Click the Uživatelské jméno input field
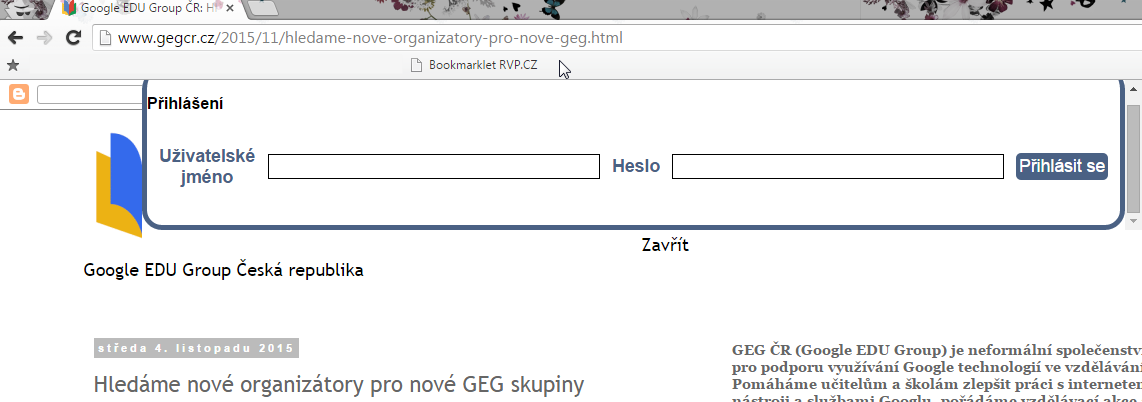 434,166
